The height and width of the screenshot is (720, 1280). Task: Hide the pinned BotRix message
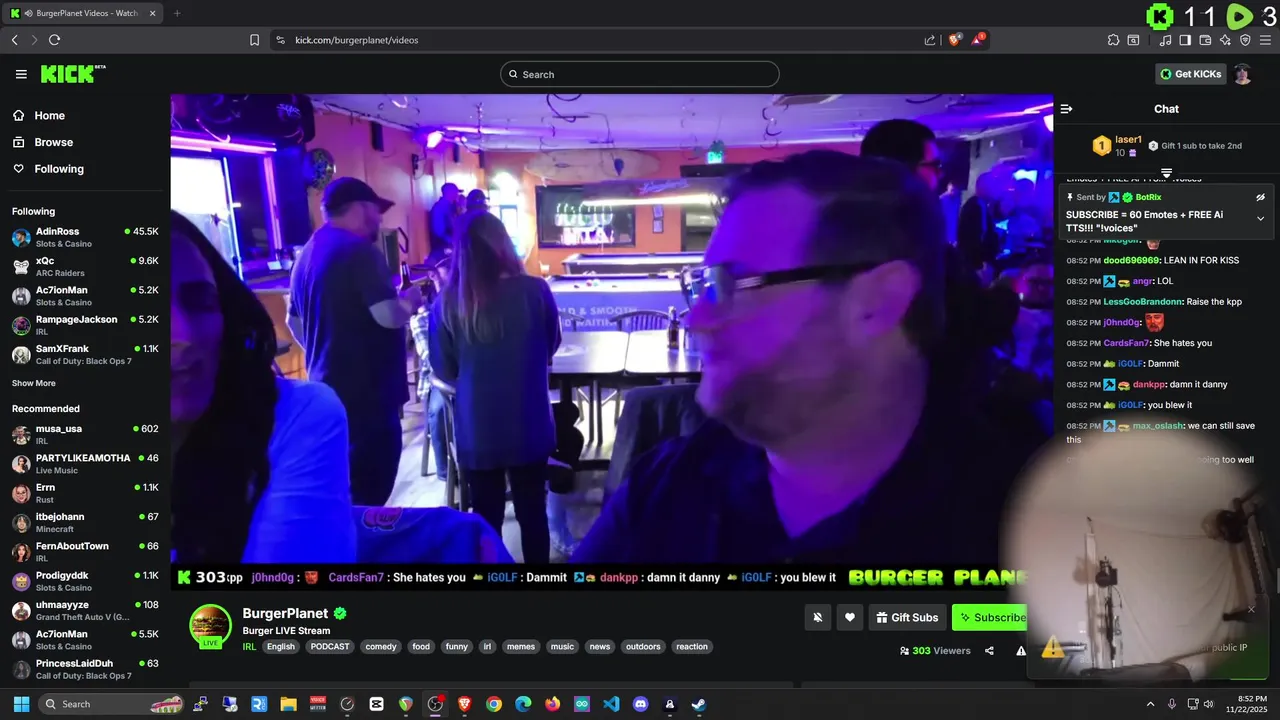(1260, 197)
